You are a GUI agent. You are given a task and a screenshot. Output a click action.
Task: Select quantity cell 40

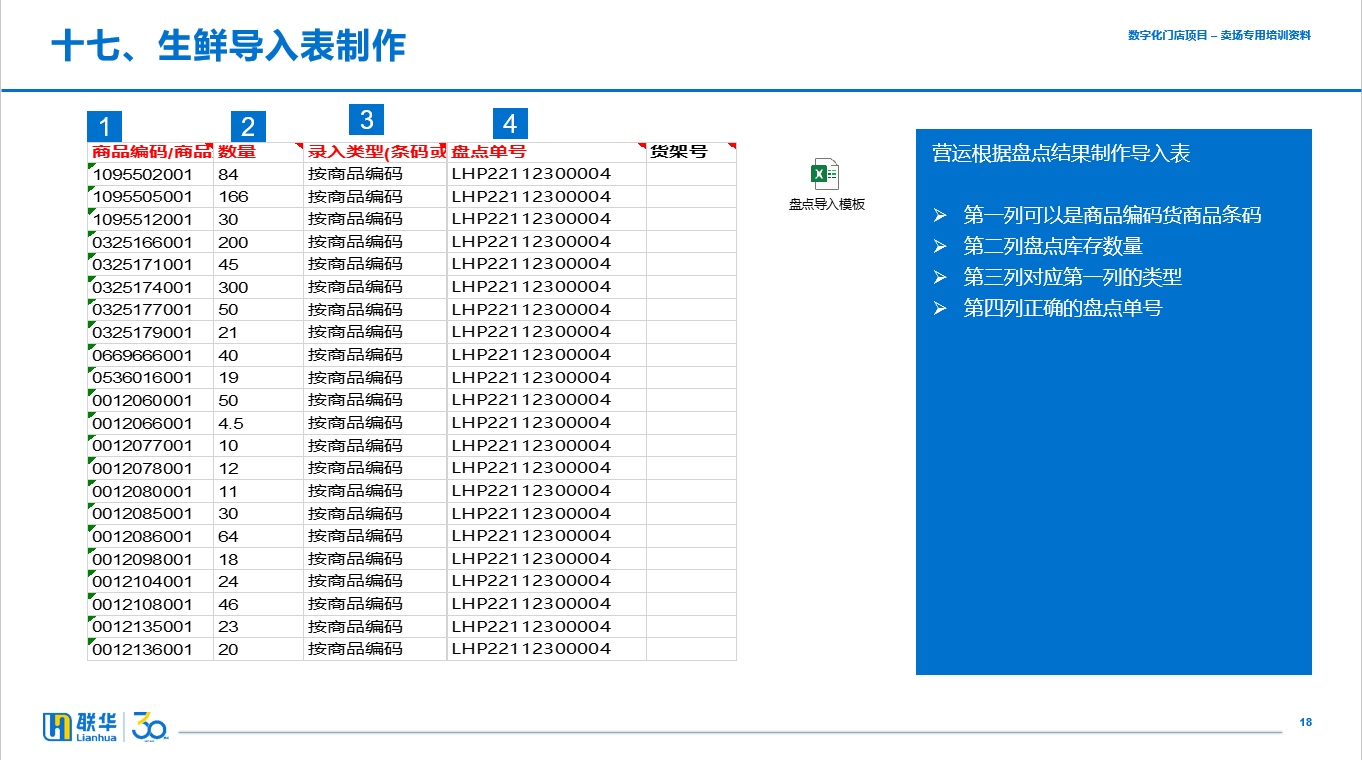pyautogui.click(x=258, y=355)
